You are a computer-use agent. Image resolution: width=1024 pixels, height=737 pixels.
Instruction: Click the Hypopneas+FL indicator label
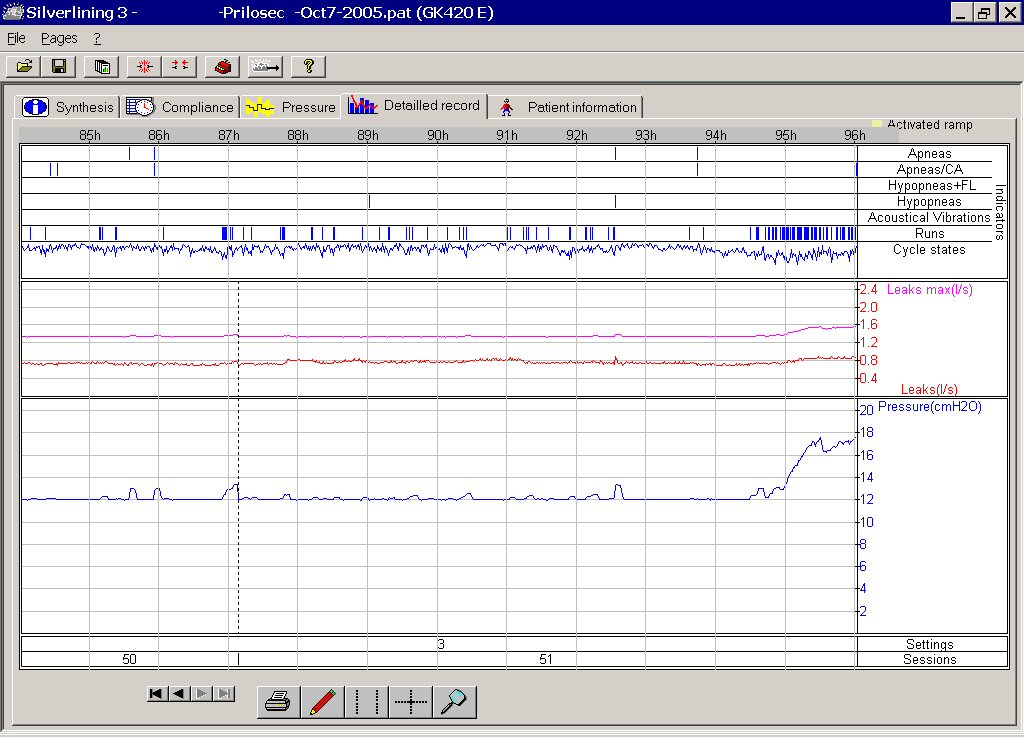[931, 185]
